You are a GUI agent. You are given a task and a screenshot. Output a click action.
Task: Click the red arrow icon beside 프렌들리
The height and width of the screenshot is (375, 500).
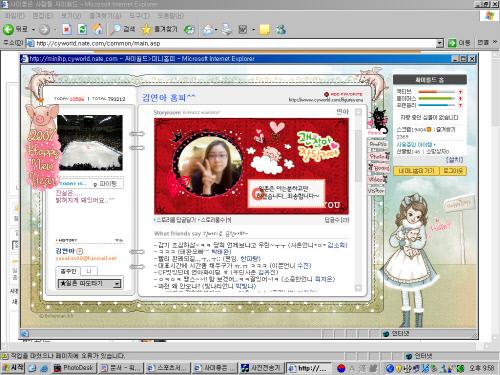(460, 105)
